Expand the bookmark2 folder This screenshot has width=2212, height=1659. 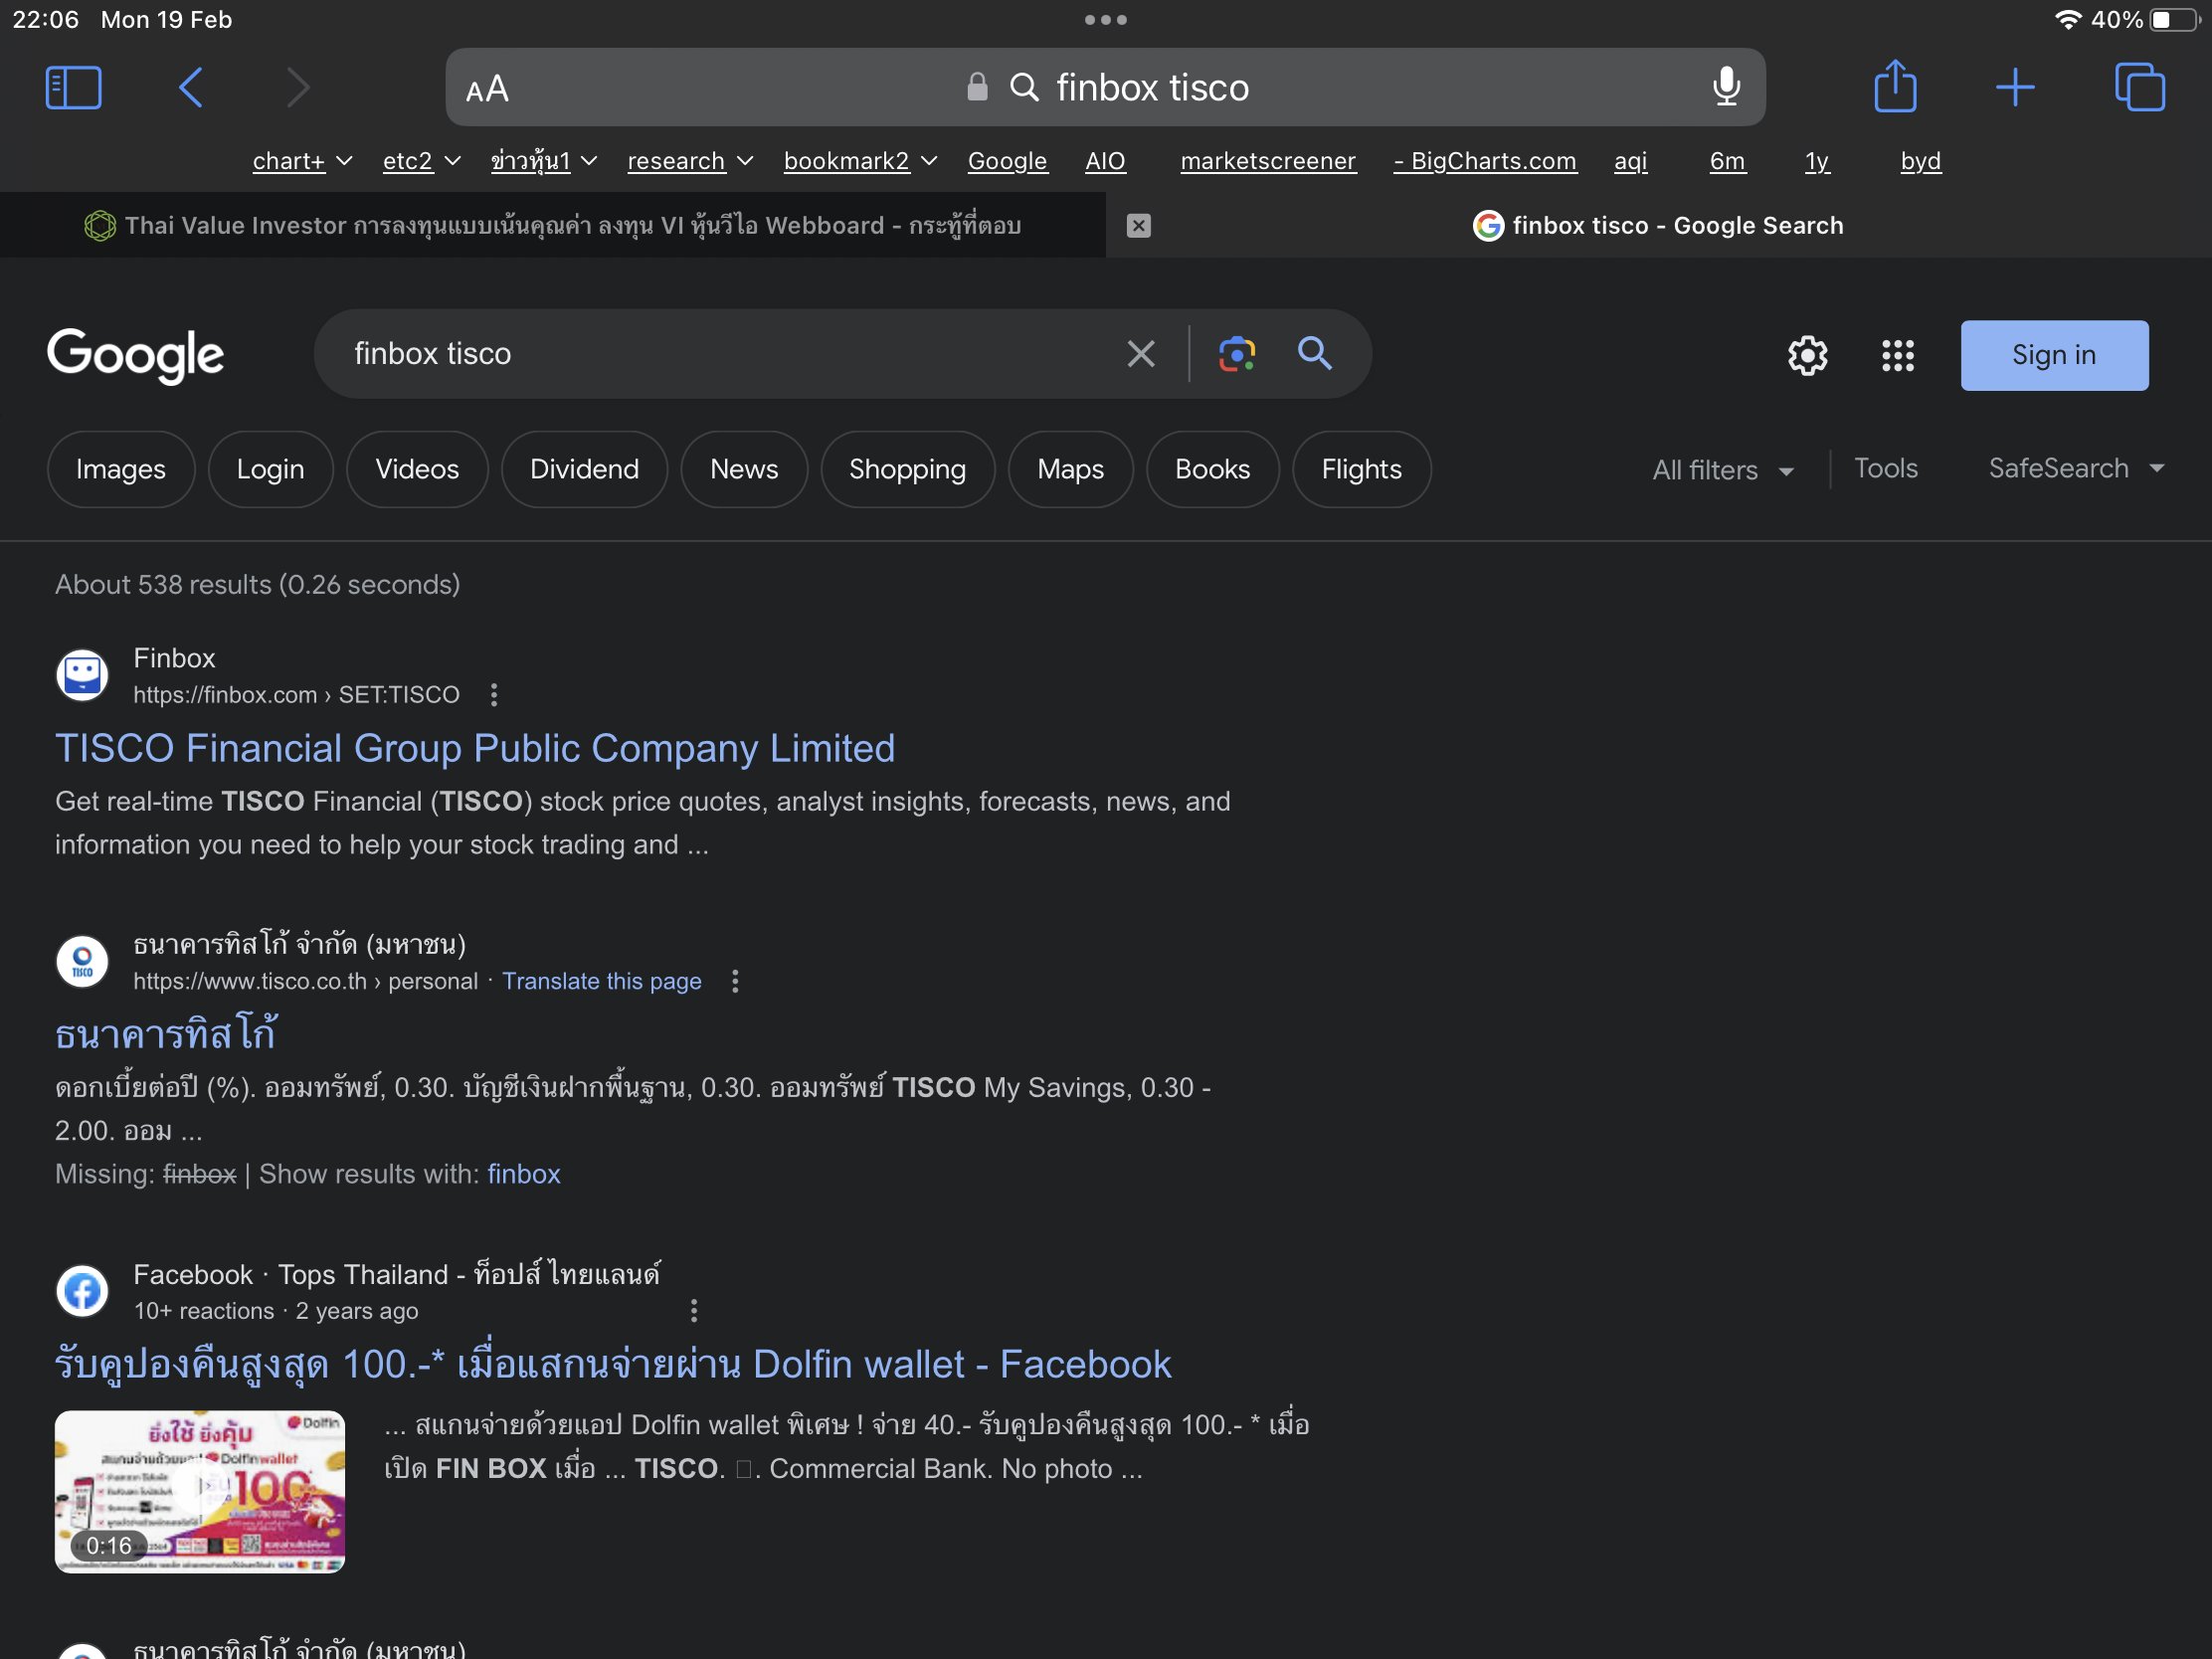[860, 161]
